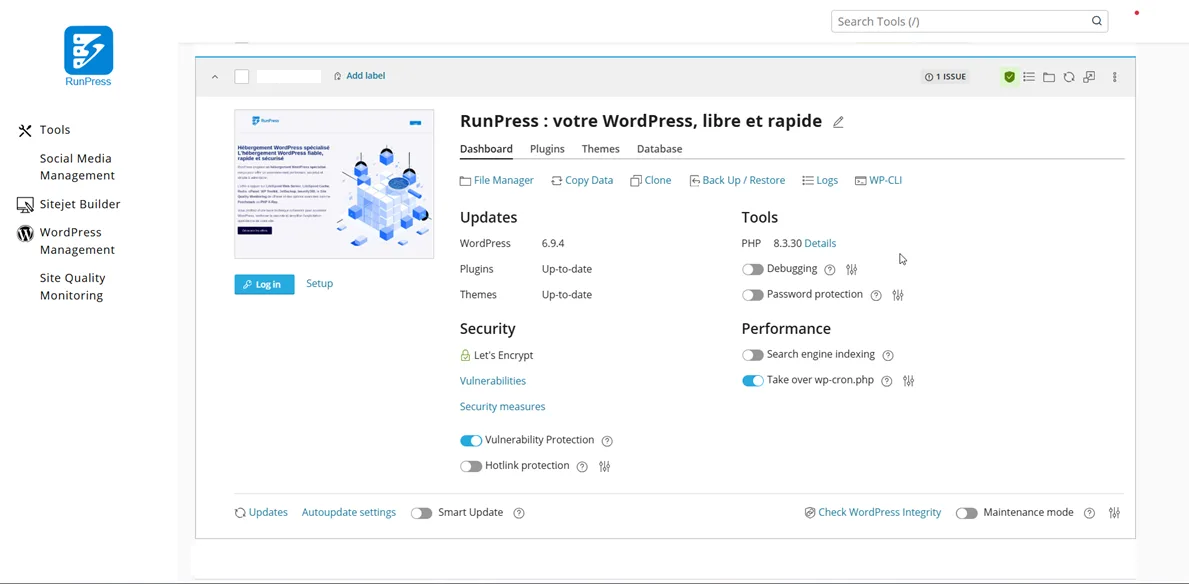
Task: Open help for Smart Update
Action: (x=519, y=513)
